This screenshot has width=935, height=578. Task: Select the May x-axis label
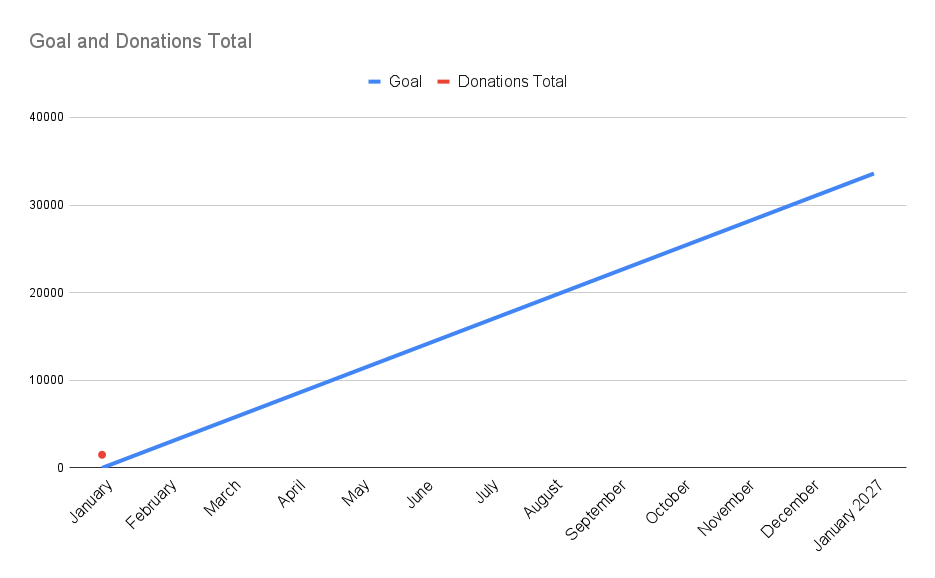click(x=356, y=492)
